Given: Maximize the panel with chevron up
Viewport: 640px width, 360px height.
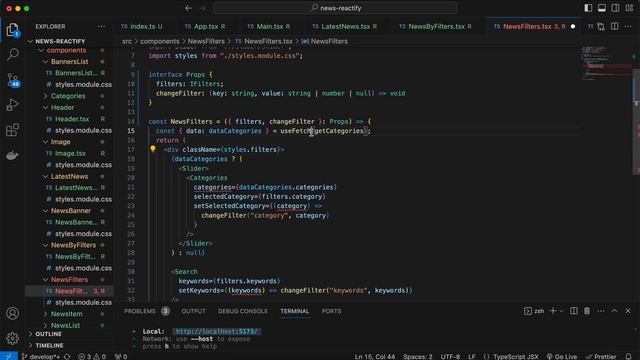Looking at the screenshot, I should pos(614,311).
